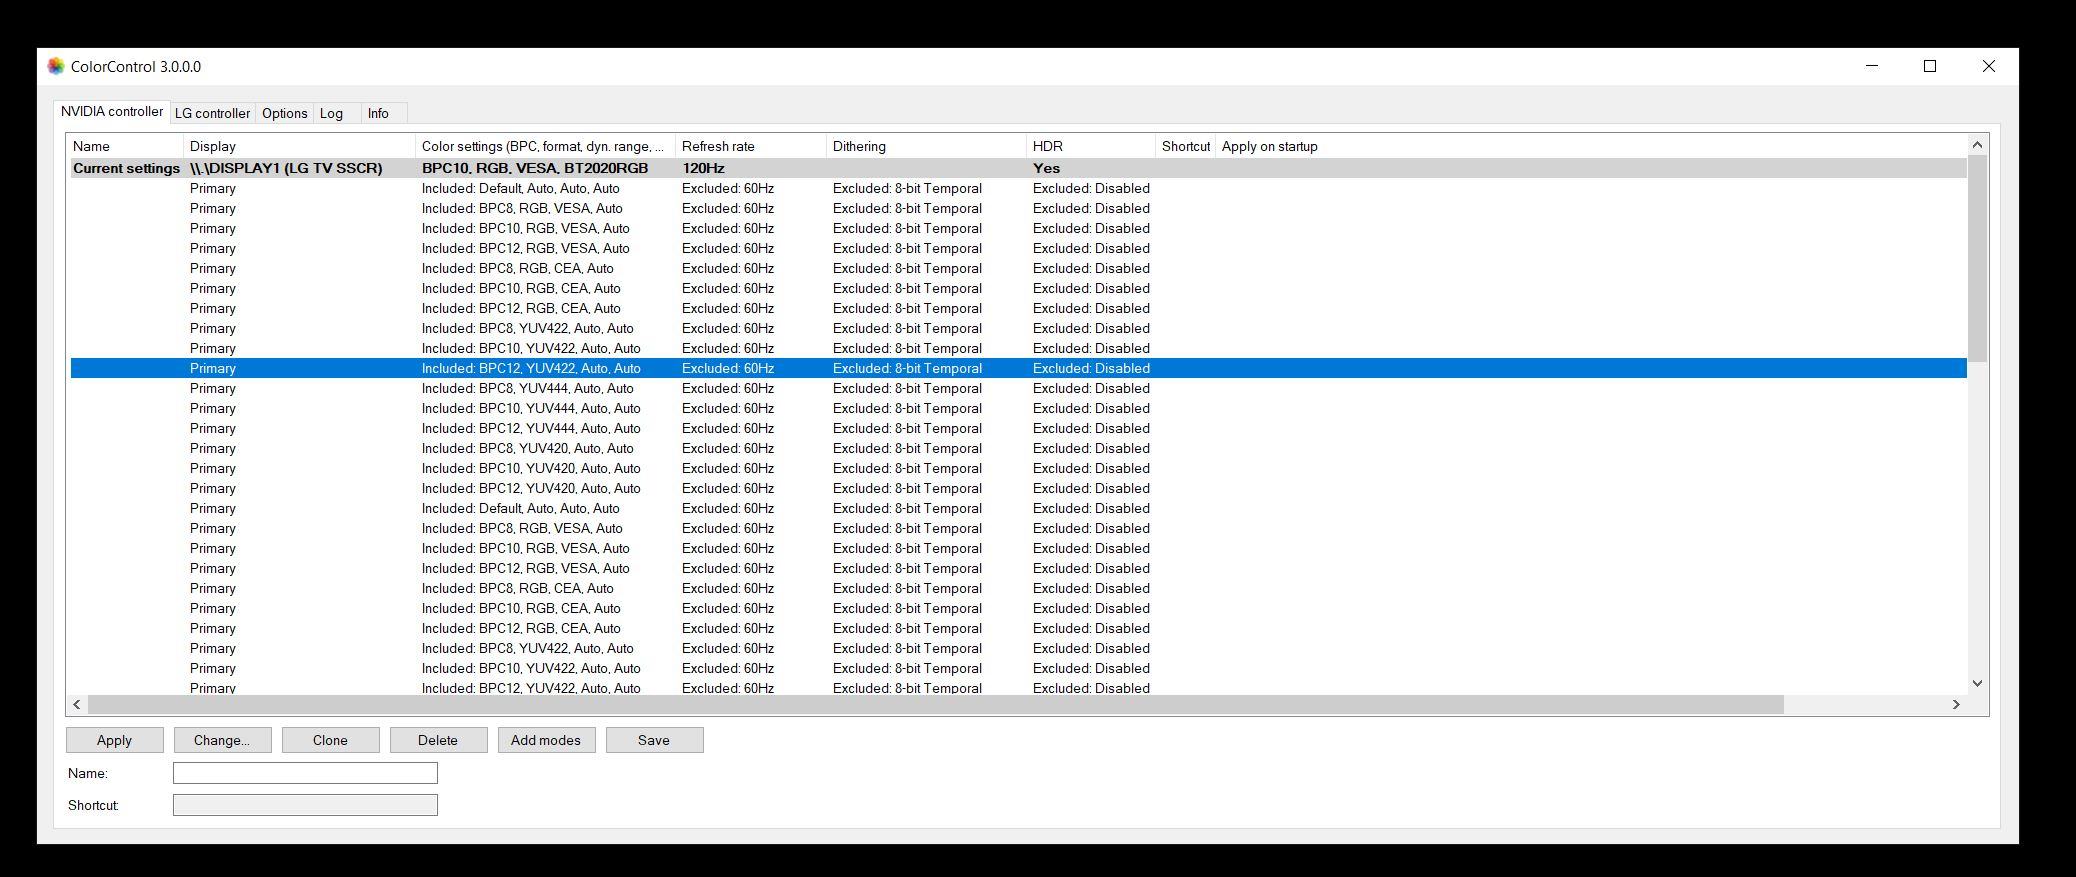Select first 'Included: BPC10, YUV422, Auto, Auto' row
Image resolution: width=2076 pixels, height=877 pixels.
click(x=1018, y=348)
